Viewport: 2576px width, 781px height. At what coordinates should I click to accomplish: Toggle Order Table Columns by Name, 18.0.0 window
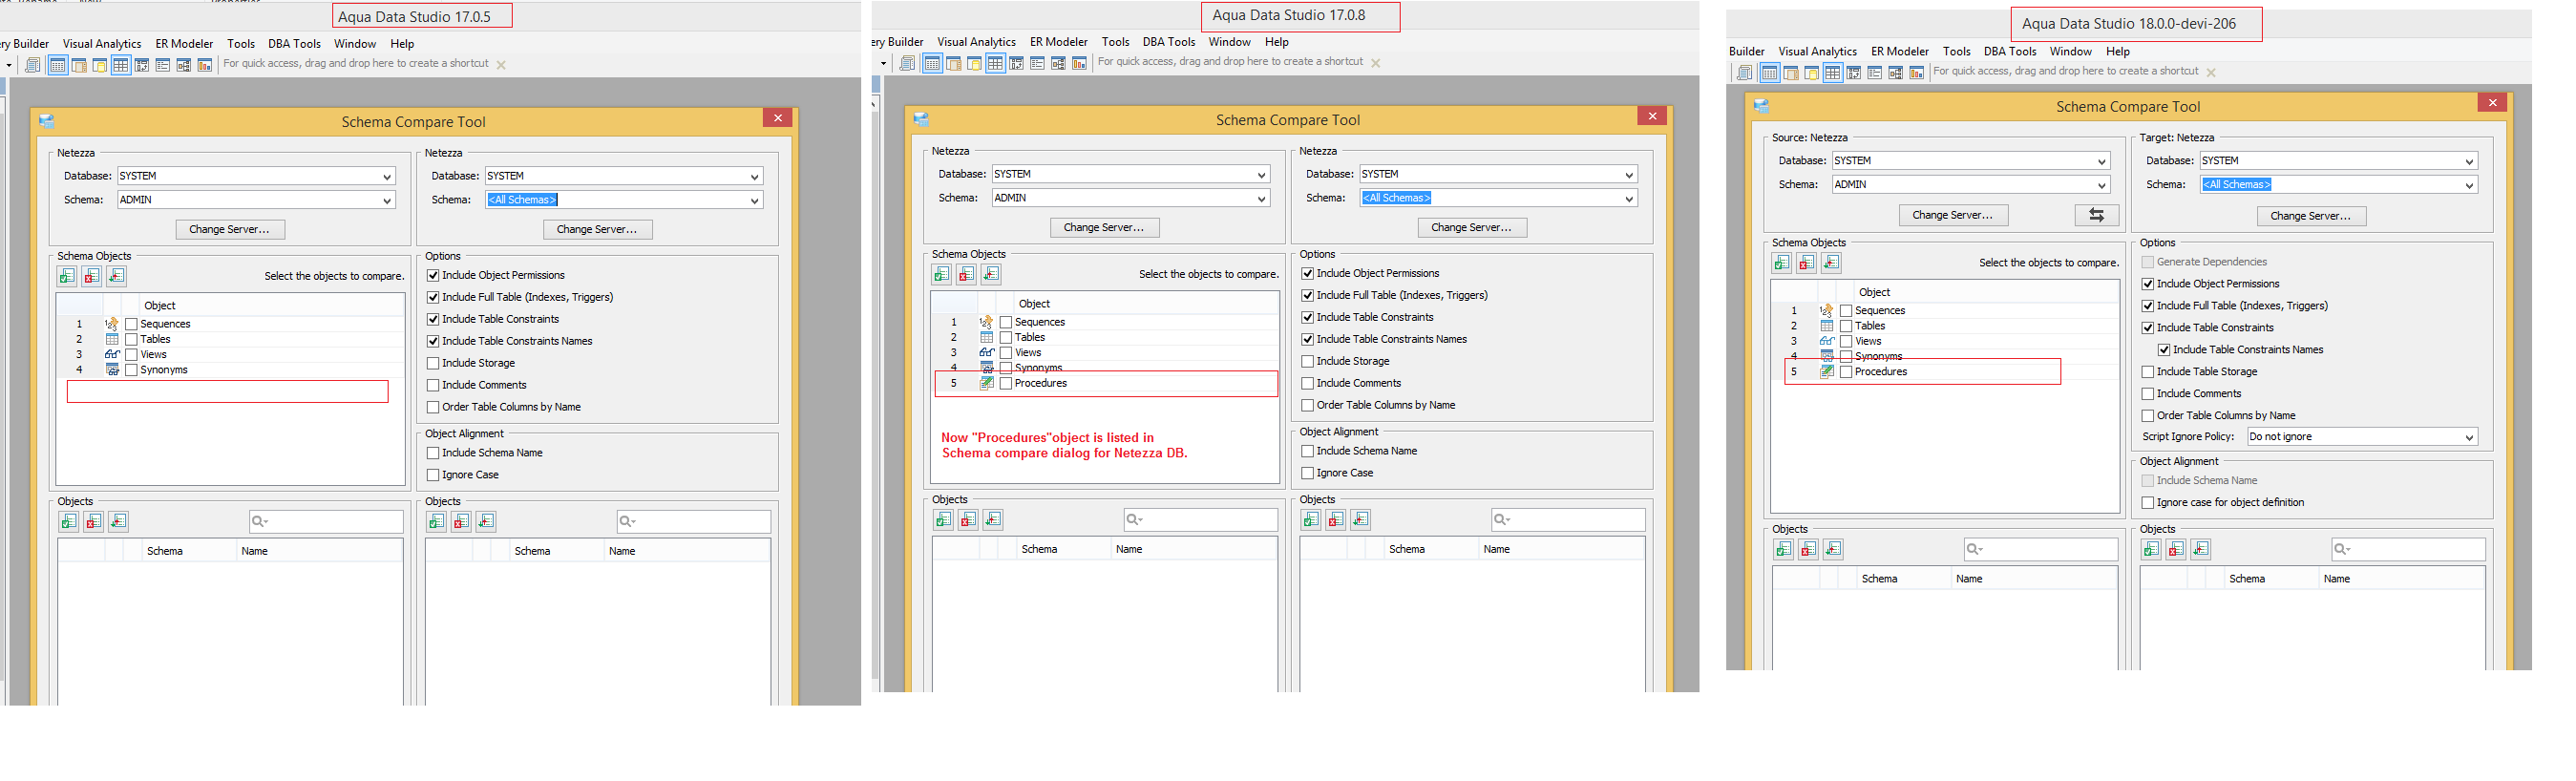tap(2148, 416)
